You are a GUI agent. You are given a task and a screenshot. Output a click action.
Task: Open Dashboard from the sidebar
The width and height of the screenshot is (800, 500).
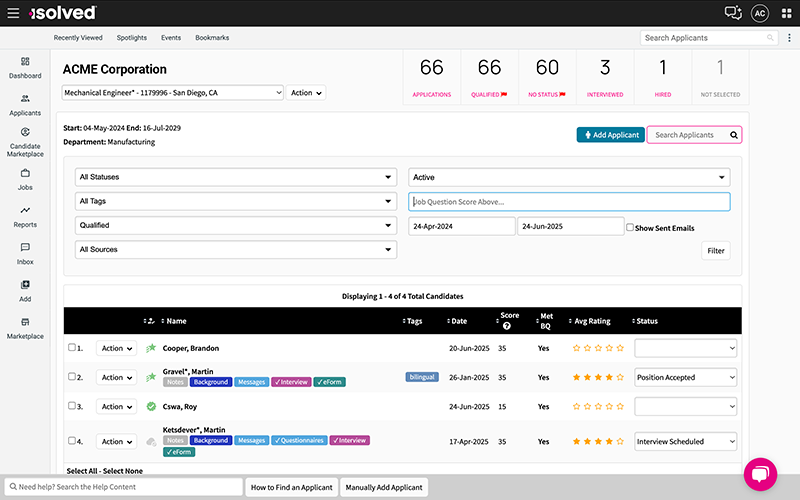click(x=25, y=67)
